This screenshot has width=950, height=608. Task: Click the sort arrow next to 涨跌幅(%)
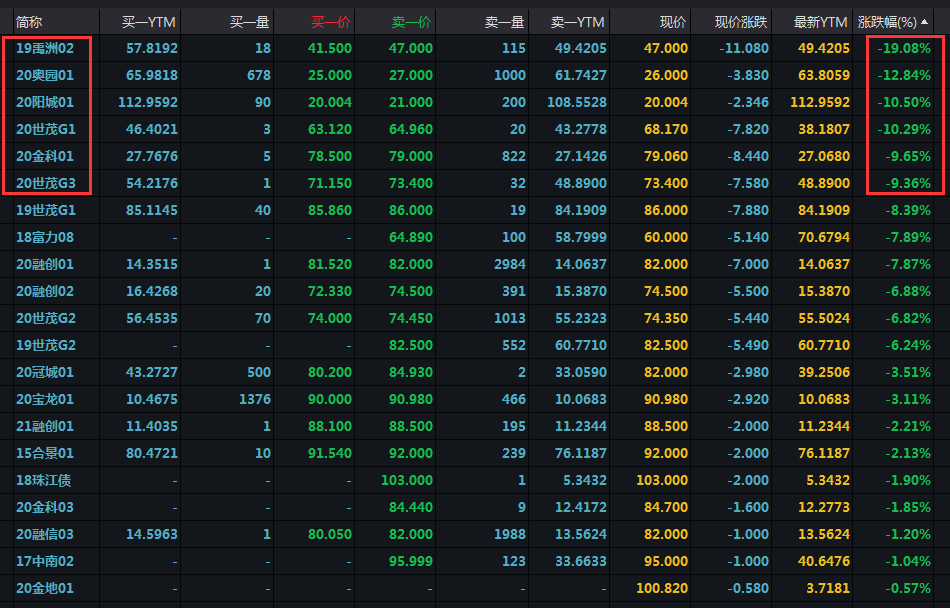pos(925,22)
